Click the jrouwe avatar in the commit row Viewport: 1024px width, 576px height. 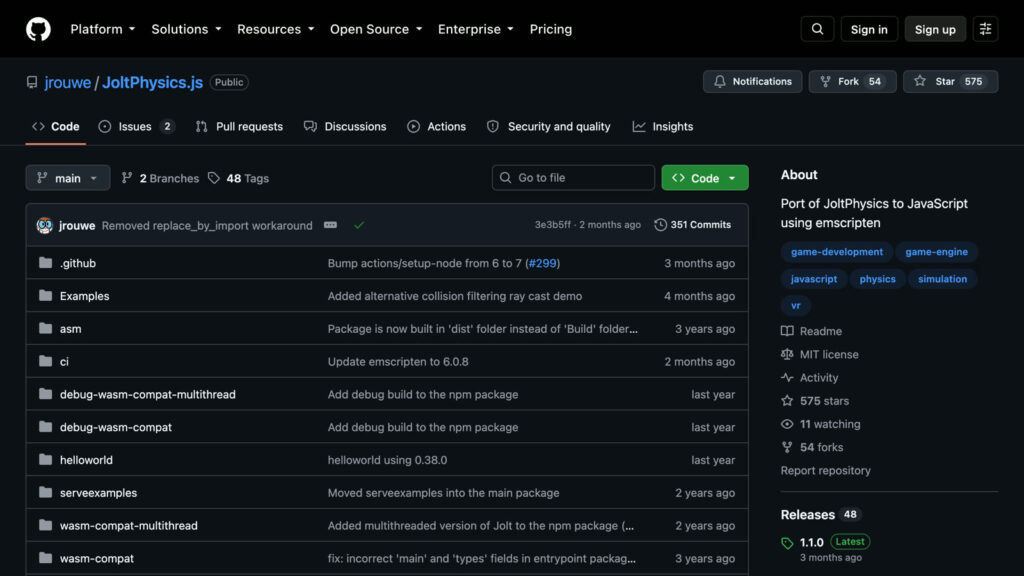(44, 225)
